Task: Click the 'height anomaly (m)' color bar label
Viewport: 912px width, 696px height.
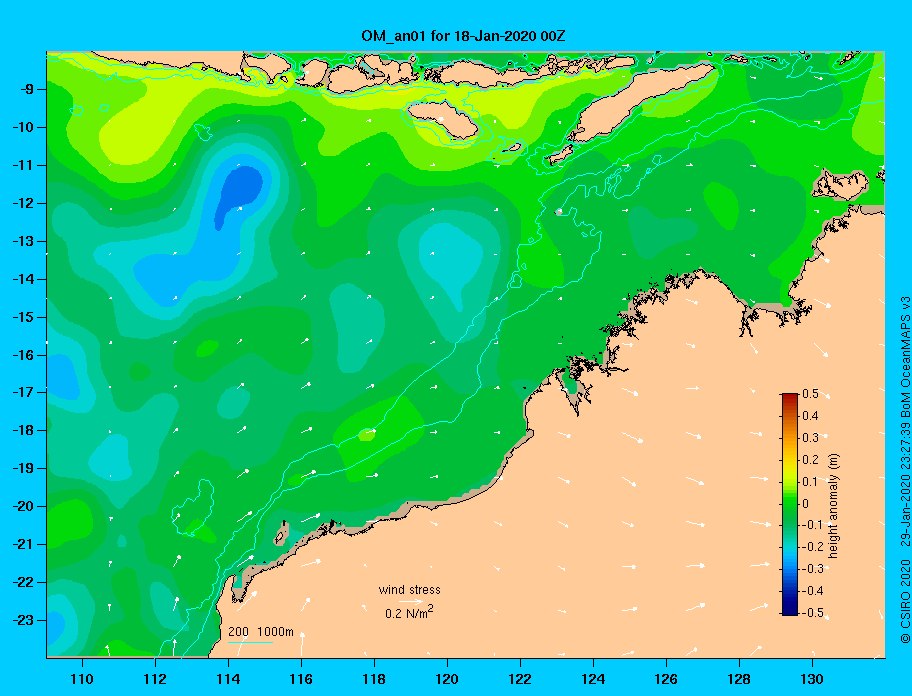Action: point(833,506)
